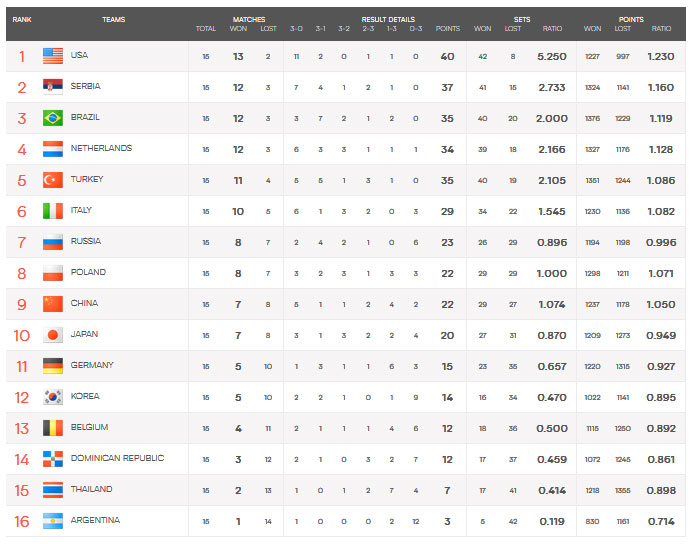The width and height of the screenshot is (690, 544).
Task: Click the Brazil flag icon
Action: (53, 118)
